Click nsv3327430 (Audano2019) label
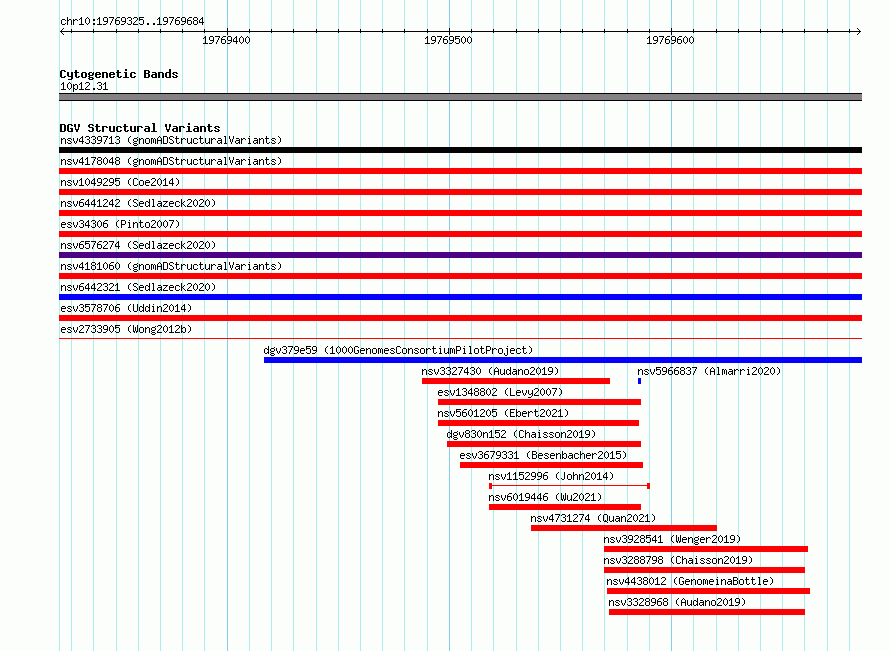 coord(490,371)
